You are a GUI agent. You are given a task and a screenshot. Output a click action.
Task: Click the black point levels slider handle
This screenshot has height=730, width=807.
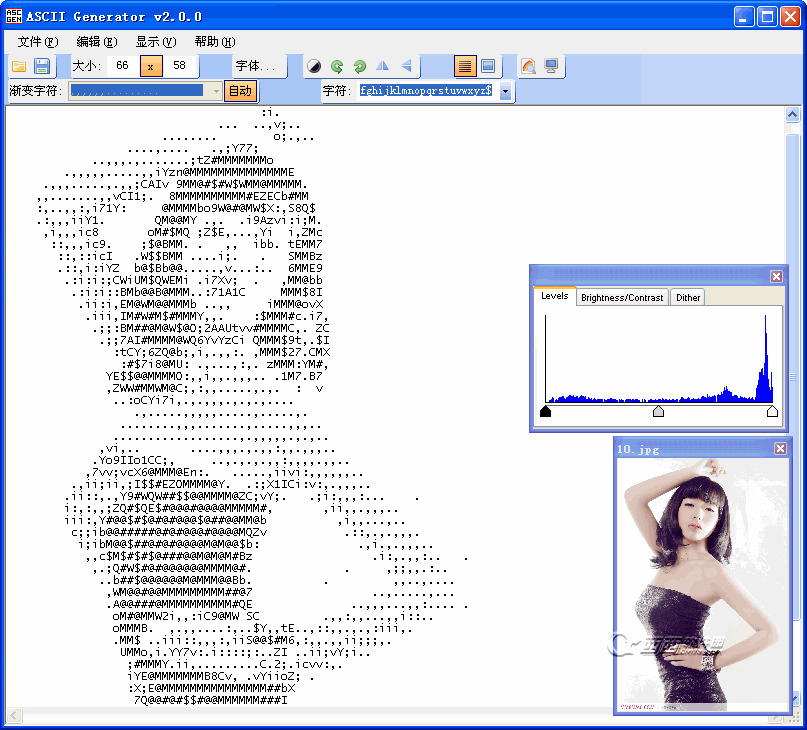click(x=546, y=411)
